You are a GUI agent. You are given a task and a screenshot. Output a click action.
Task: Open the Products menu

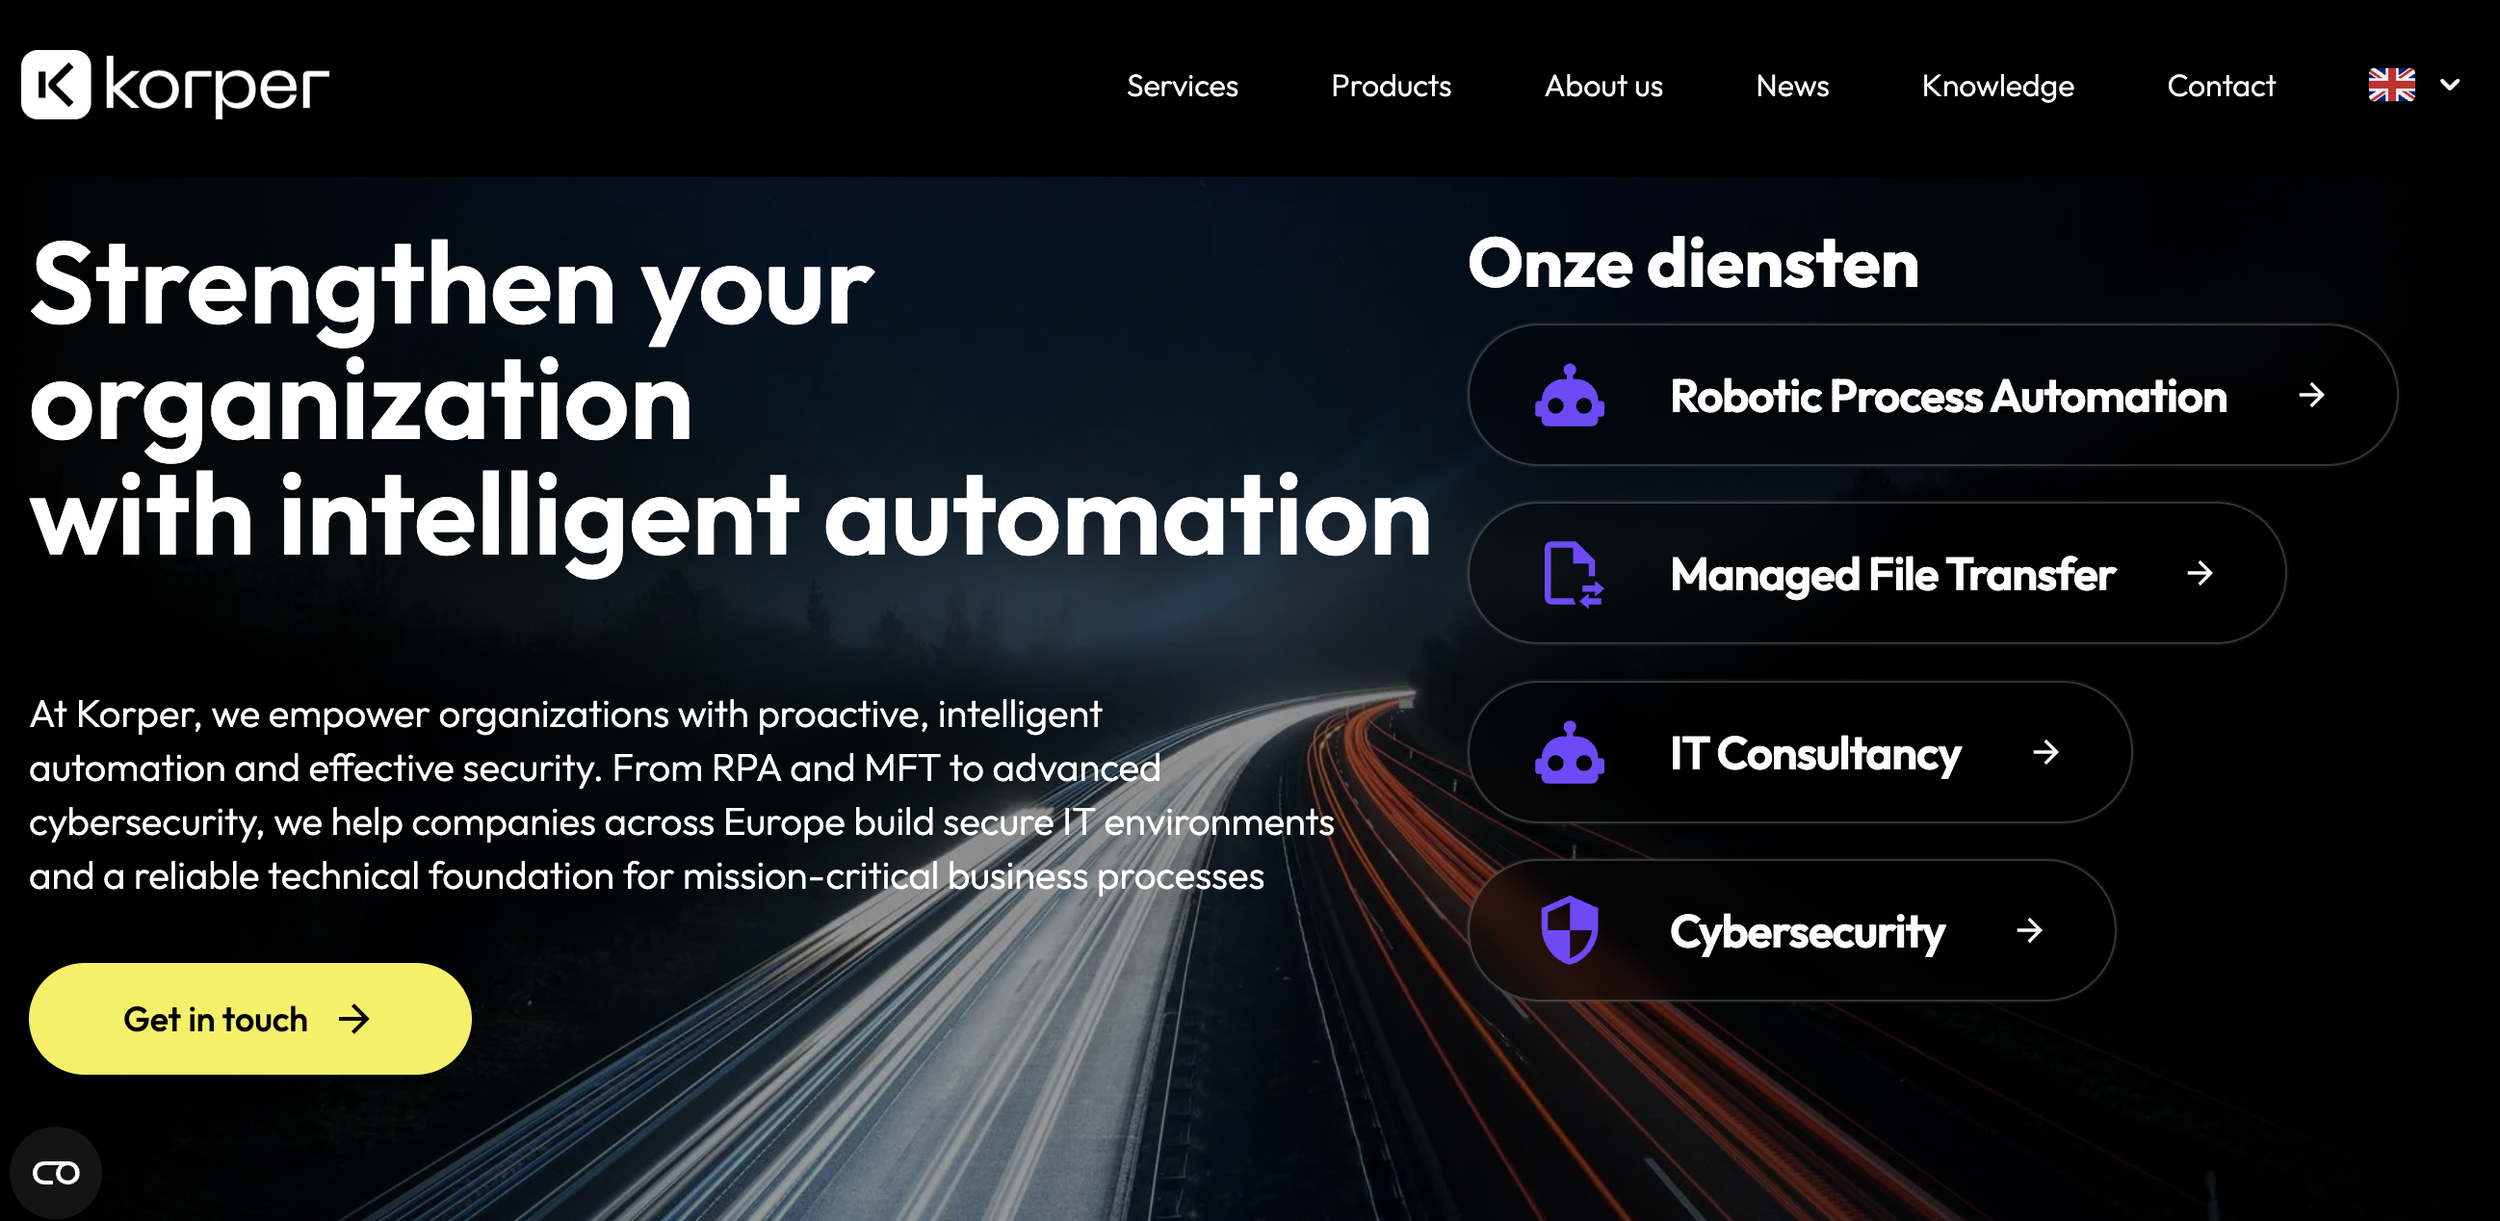click(x=1390, y=86)
